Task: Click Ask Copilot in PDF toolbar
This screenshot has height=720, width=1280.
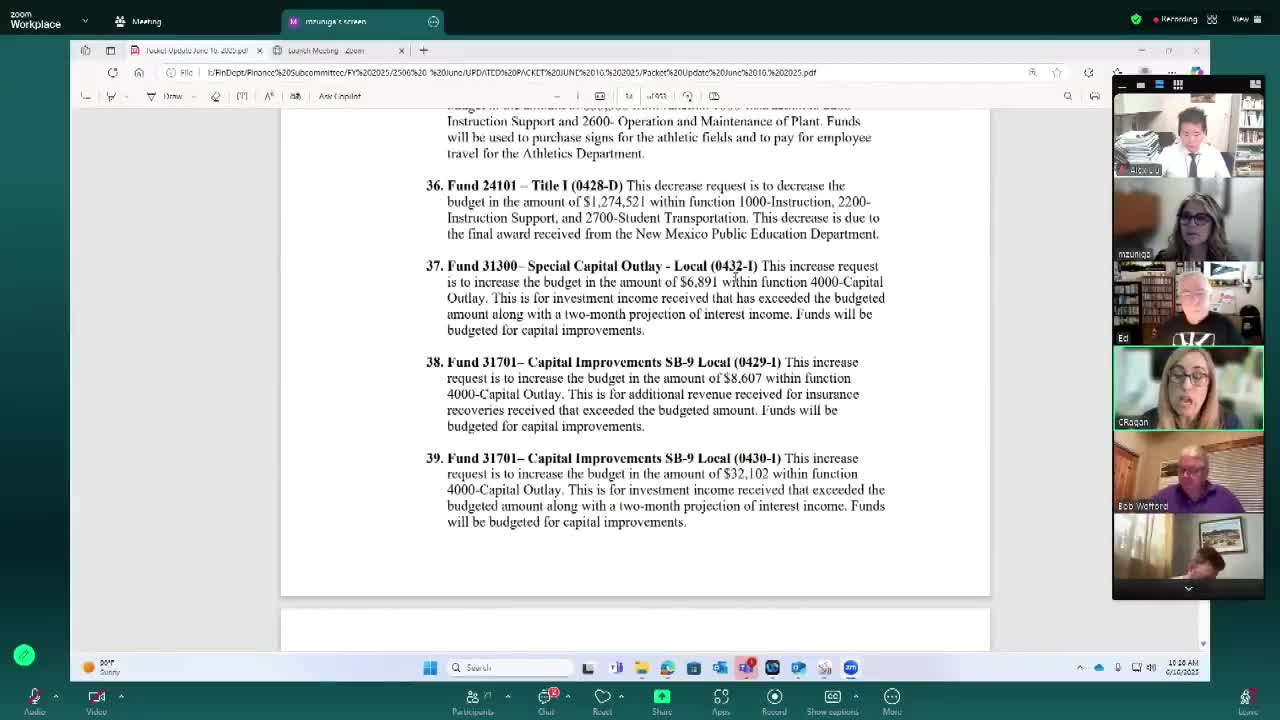Action: tap(340, 96)
